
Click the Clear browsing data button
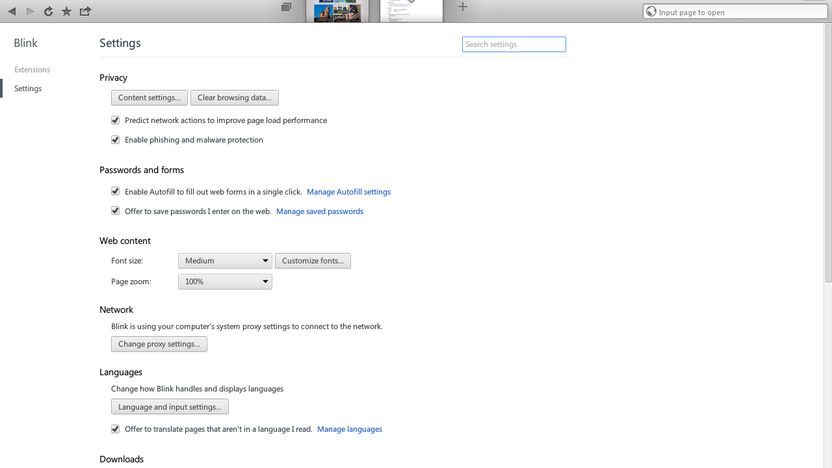tap(235, 98)
